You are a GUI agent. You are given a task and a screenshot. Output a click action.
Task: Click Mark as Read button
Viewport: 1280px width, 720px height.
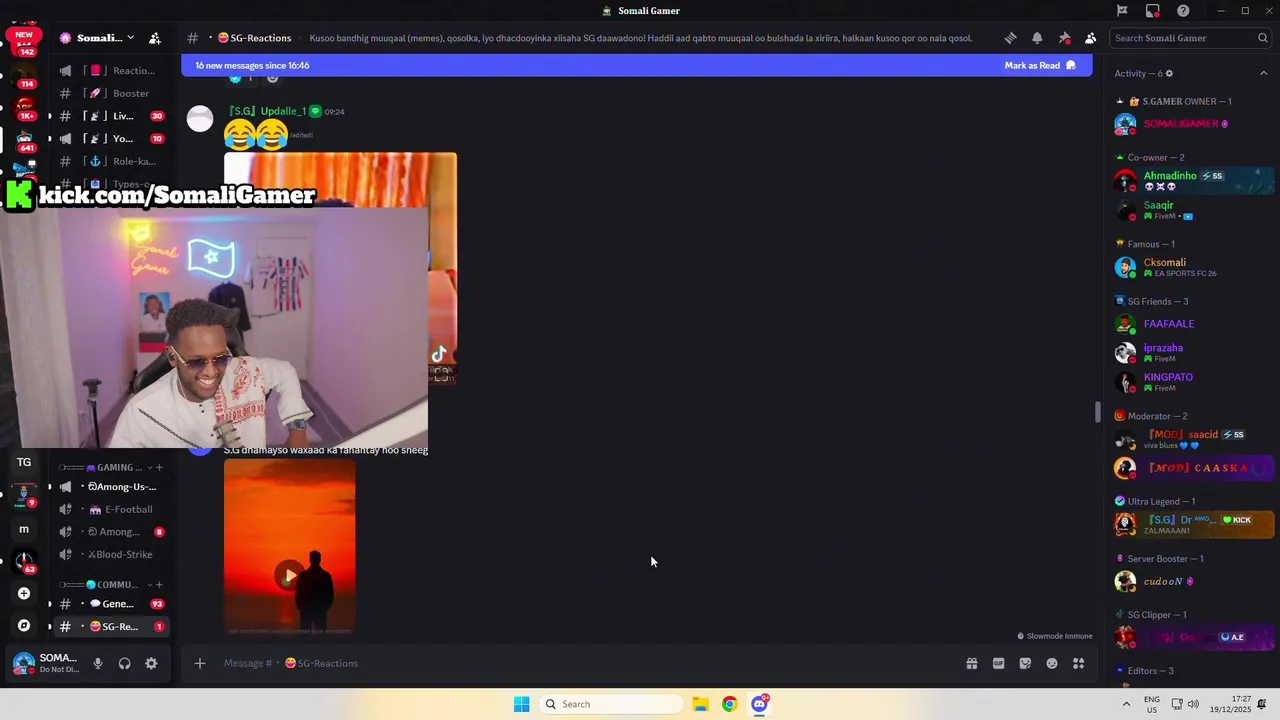1040,65
